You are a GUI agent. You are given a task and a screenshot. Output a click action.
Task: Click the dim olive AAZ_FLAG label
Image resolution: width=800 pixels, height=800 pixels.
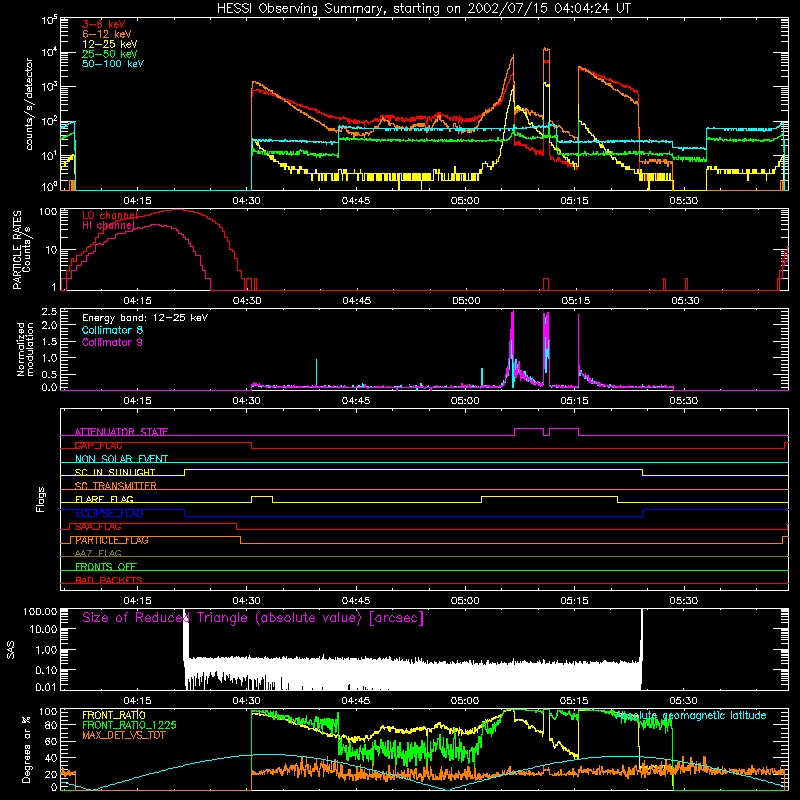[98, 553]
